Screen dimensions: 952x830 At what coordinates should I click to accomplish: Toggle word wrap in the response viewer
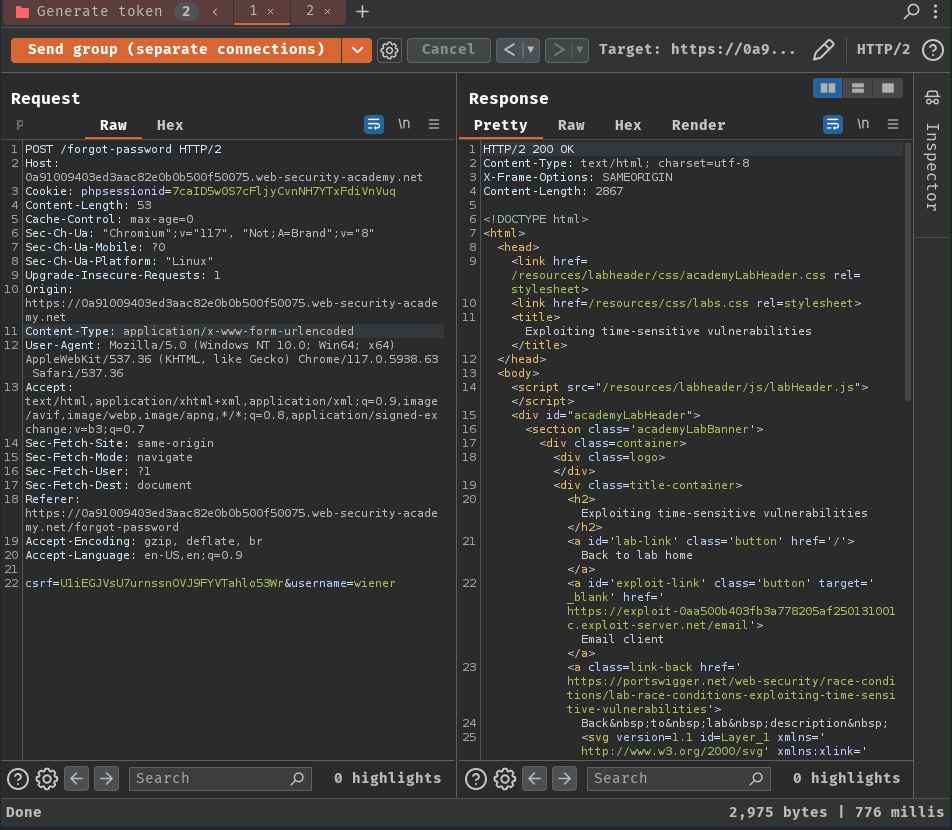pyautogui.click(x=833, y=124)
